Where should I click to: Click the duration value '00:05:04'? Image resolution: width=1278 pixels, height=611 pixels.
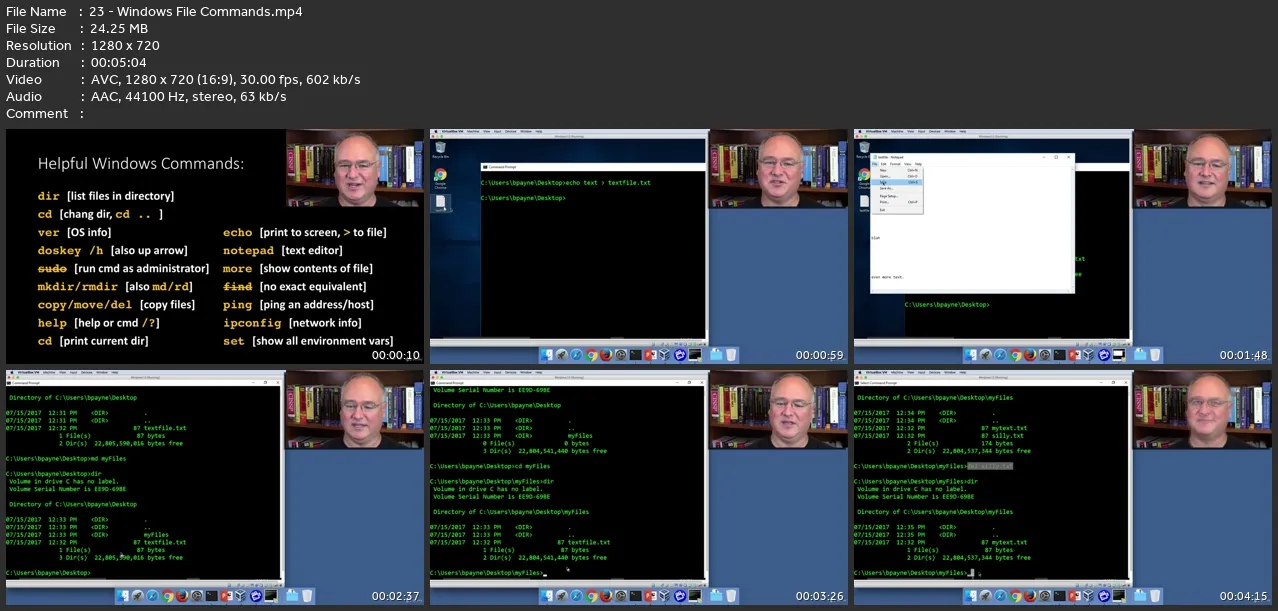(117, 63)
